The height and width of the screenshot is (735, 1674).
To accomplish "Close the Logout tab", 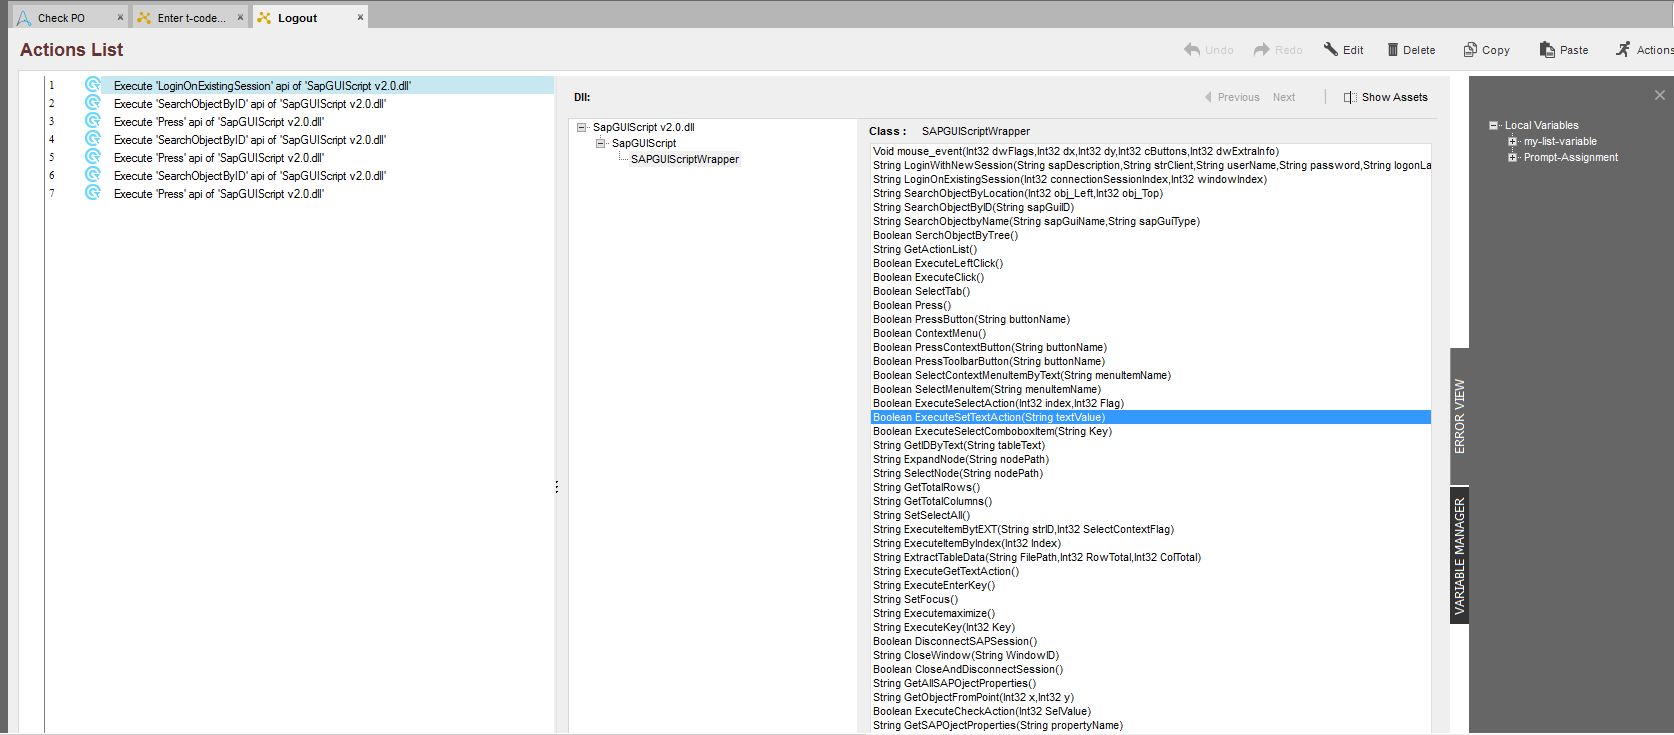I will (x=360, y=17).
